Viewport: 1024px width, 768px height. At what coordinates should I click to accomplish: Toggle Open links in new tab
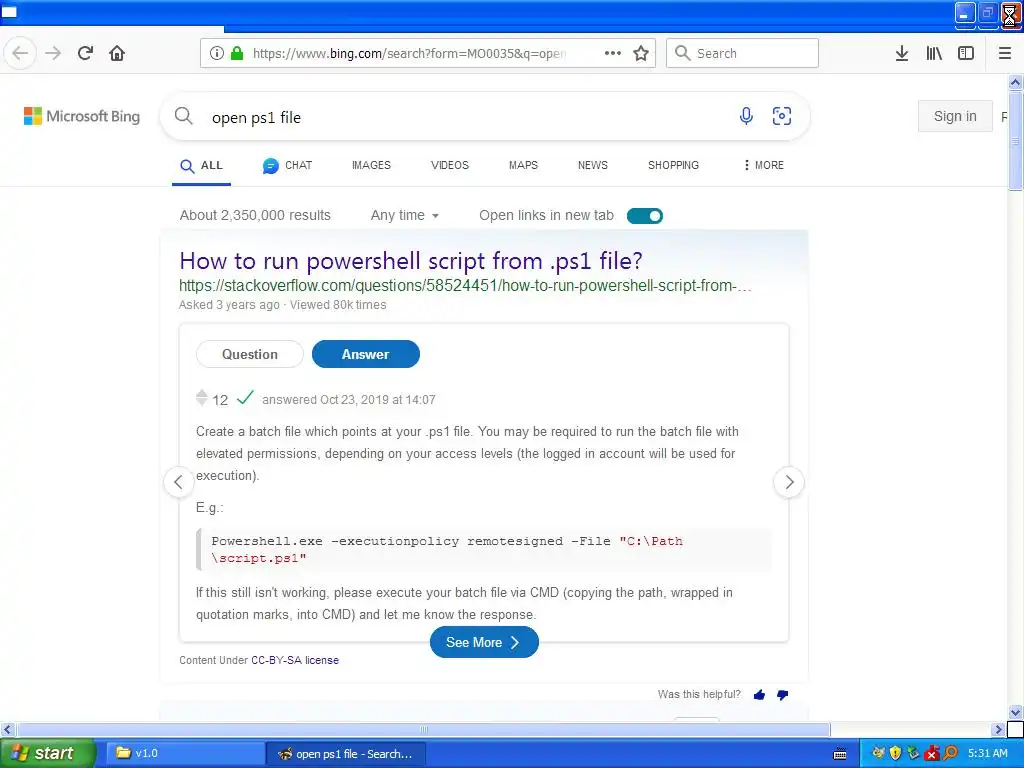pyautogui.click(x=645, y=216)
